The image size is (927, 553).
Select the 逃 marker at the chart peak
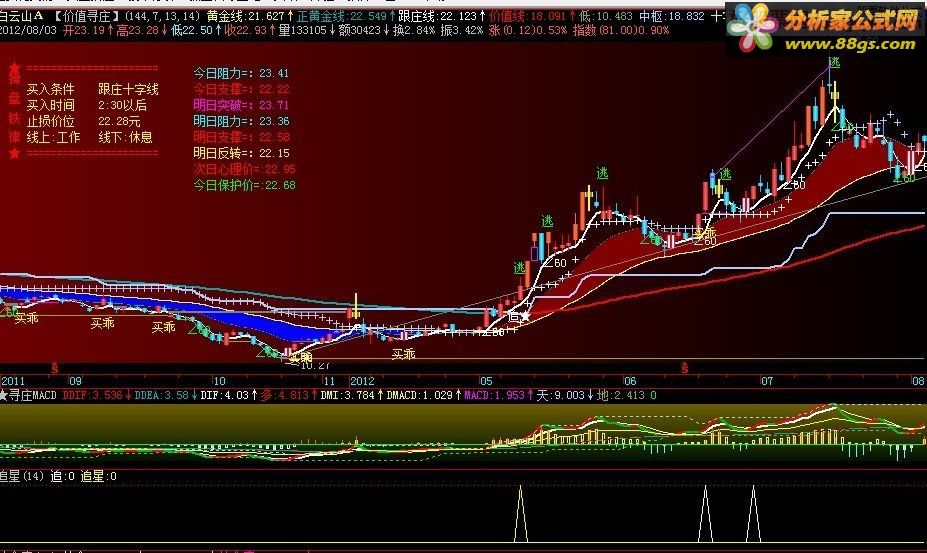tap(834, 62)
